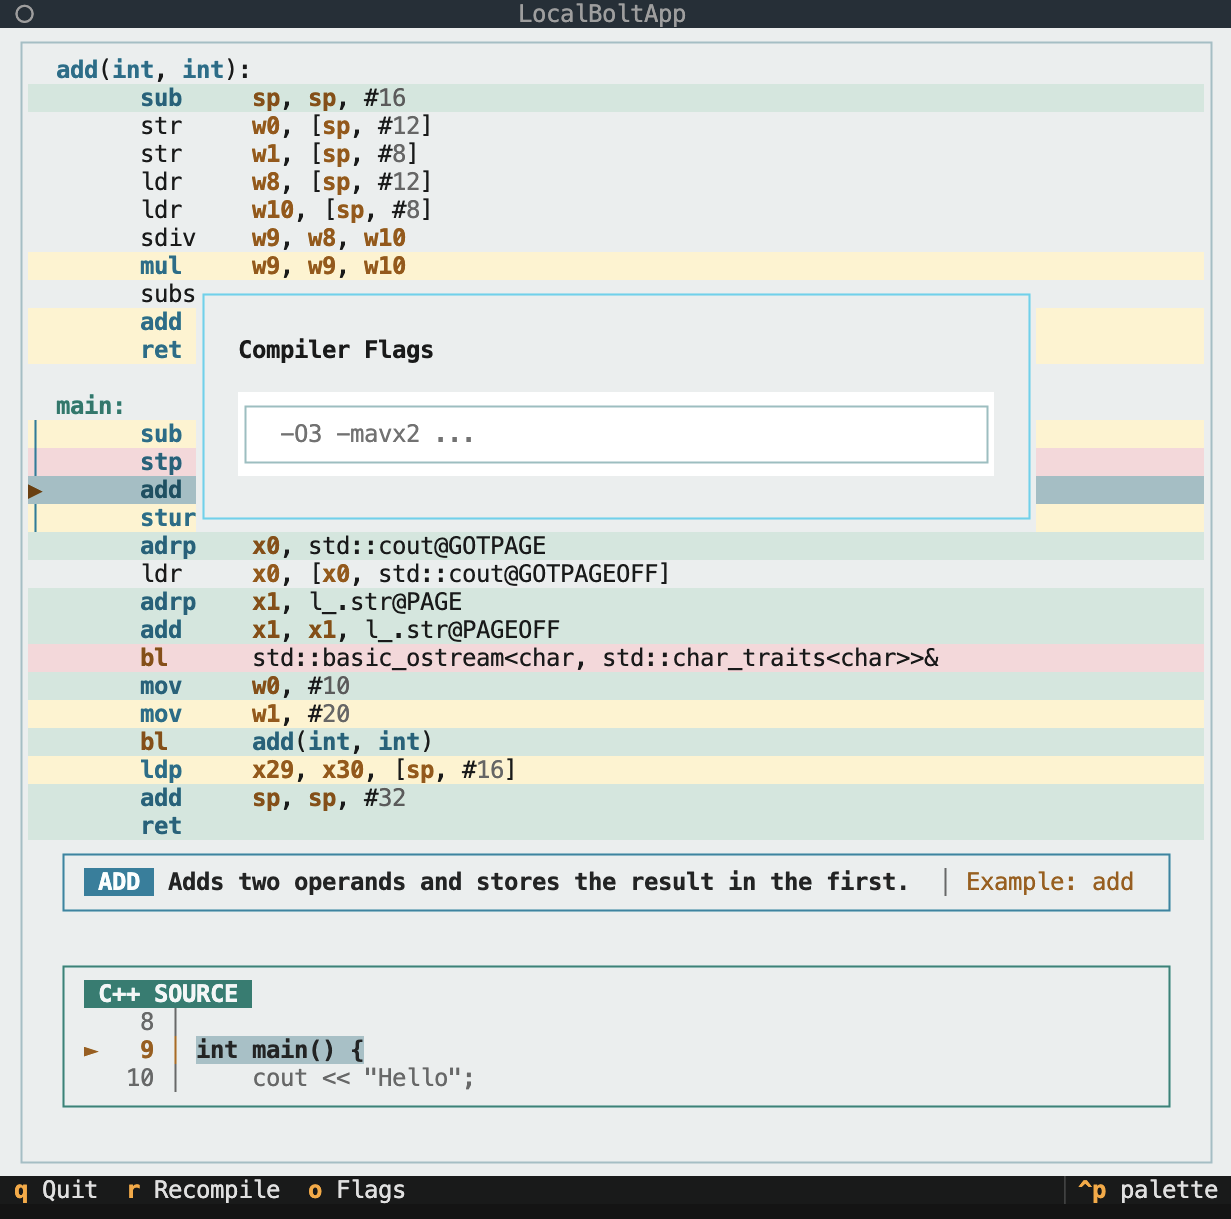Click the 'C++ SOURCE' panel header
Image resolution: width=1231 pixels, height=1219 pixels.
click(168, 994)
